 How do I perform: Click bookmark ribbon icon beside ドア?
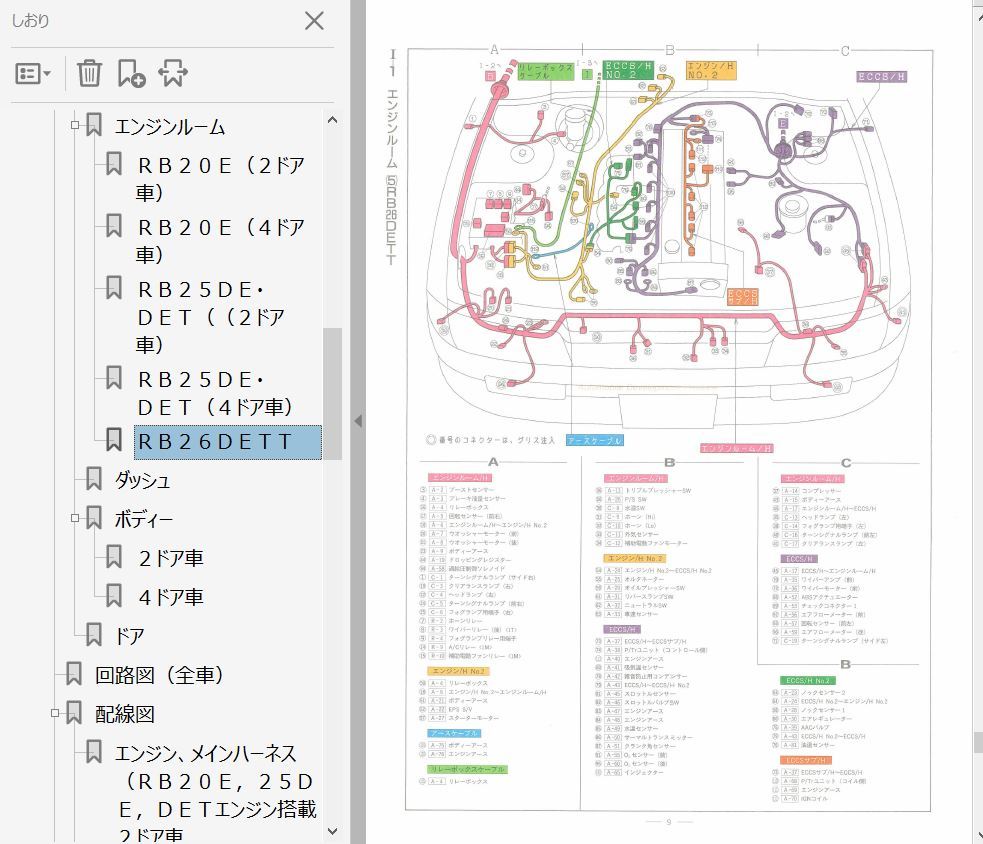point(93,634)
